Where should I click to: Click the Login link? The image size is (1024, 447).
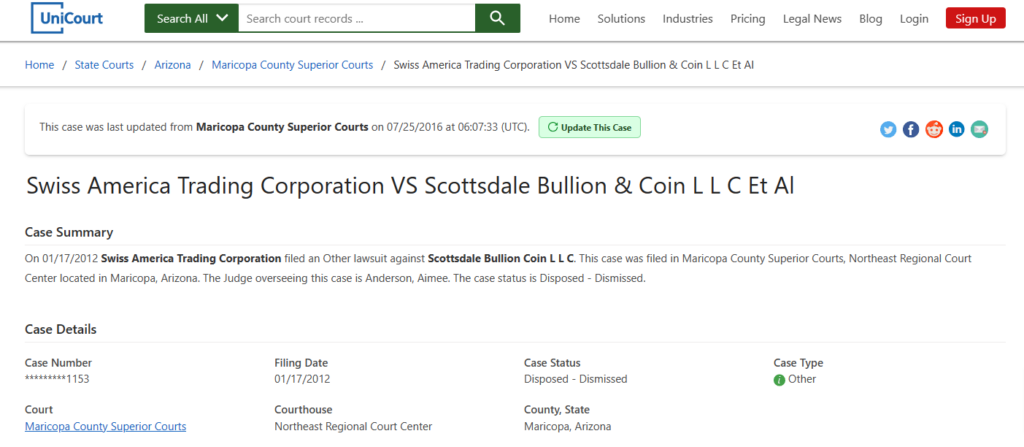914,19
